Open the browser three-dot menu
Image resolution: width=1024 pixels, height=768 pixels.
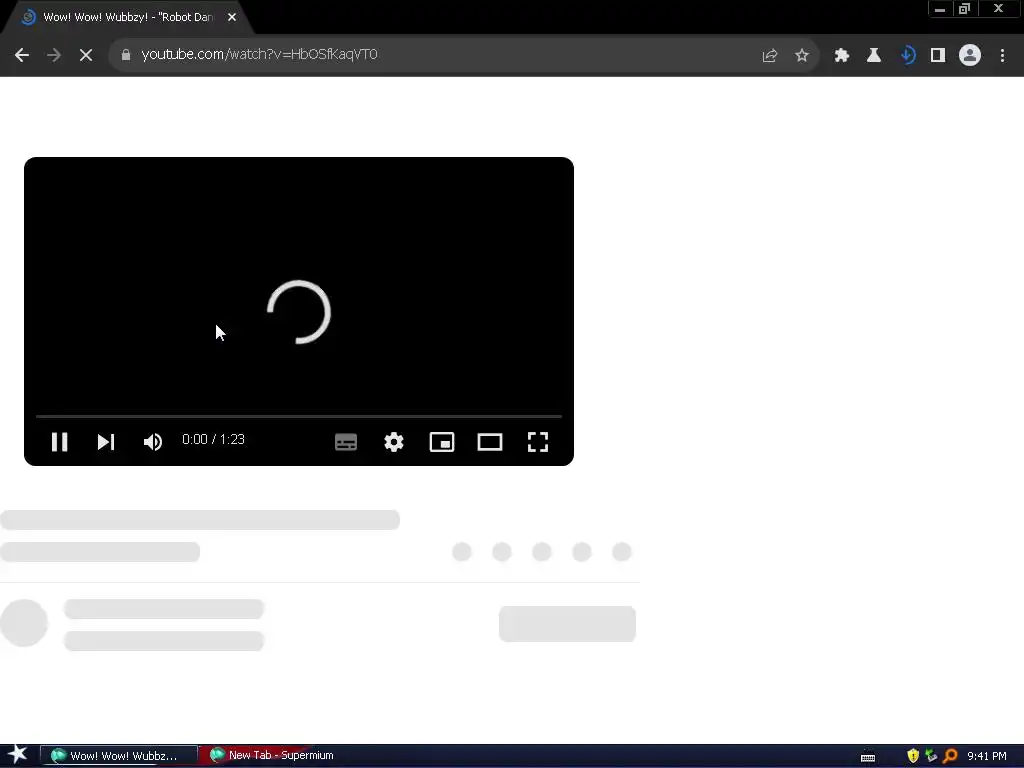click(x=1002, y=55)
